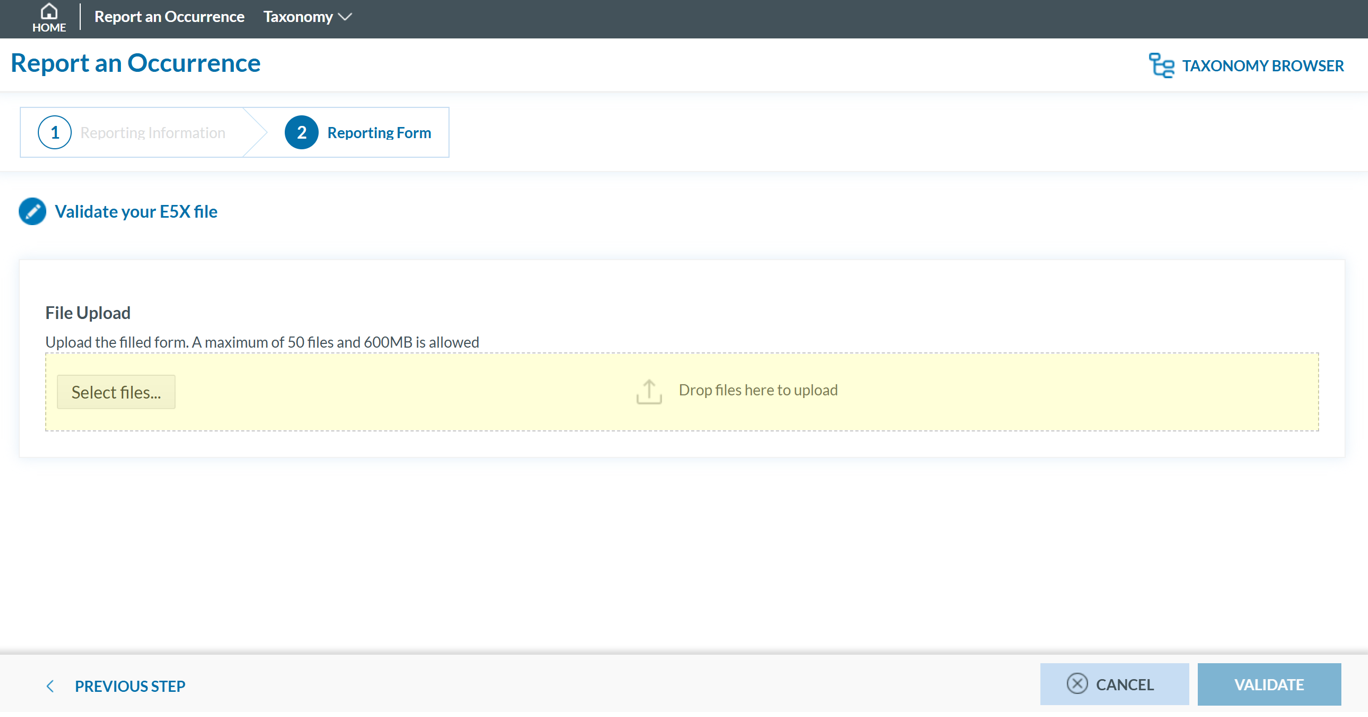Click the circled X icon on Cancel
This screenshot has width=1368, height=717.
[x=1077, y=684]
